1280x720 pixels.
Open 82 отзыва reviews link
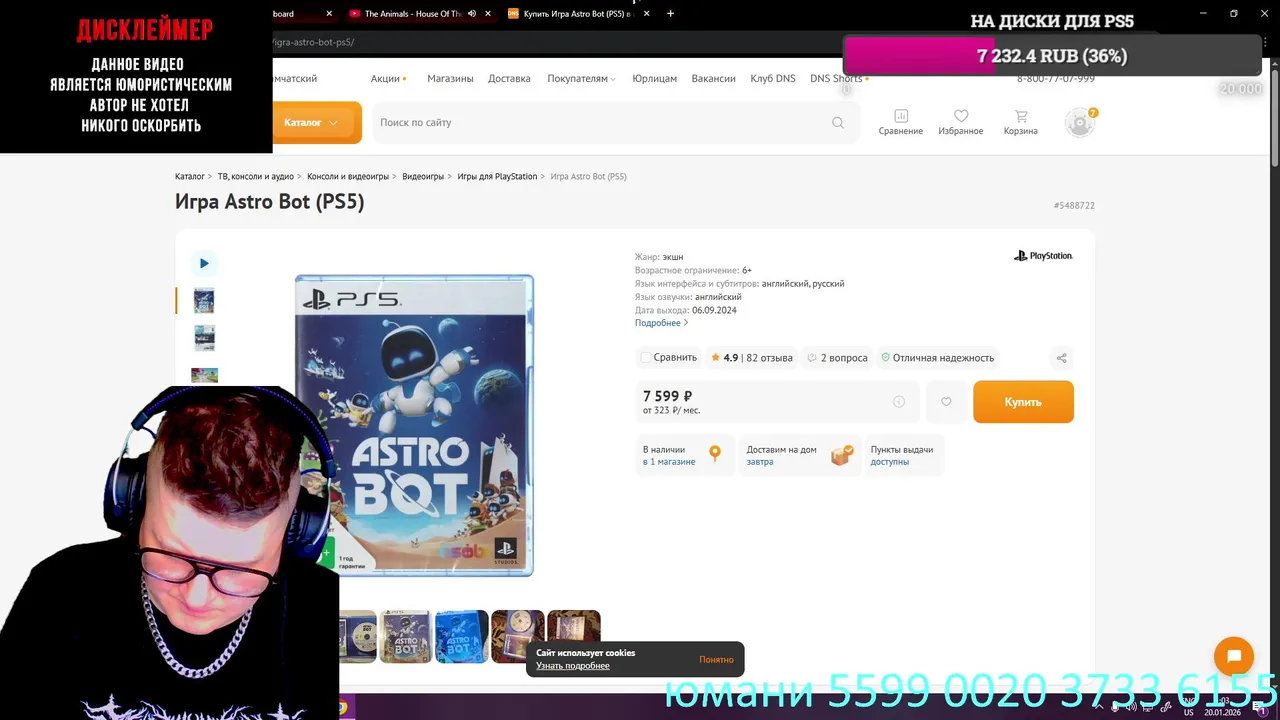pos(770,358)
